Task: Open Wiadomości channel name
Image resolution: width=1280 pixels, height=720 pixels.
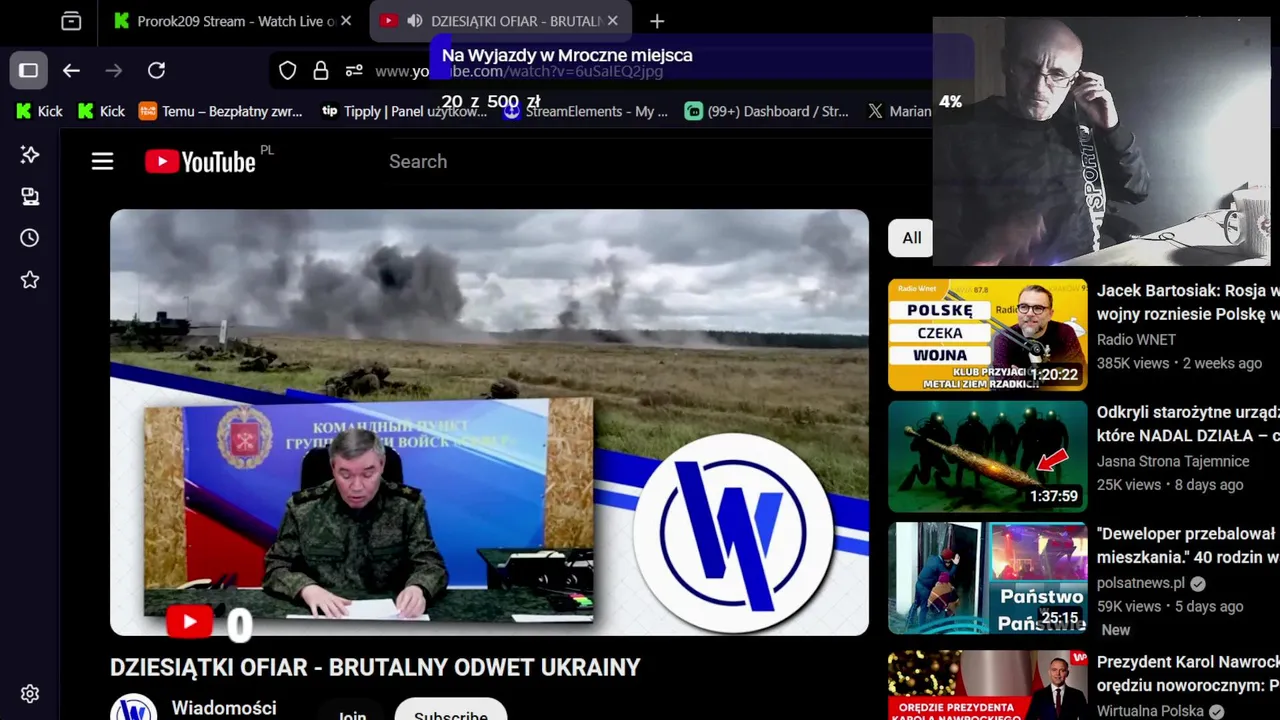Action: [224, 708]
